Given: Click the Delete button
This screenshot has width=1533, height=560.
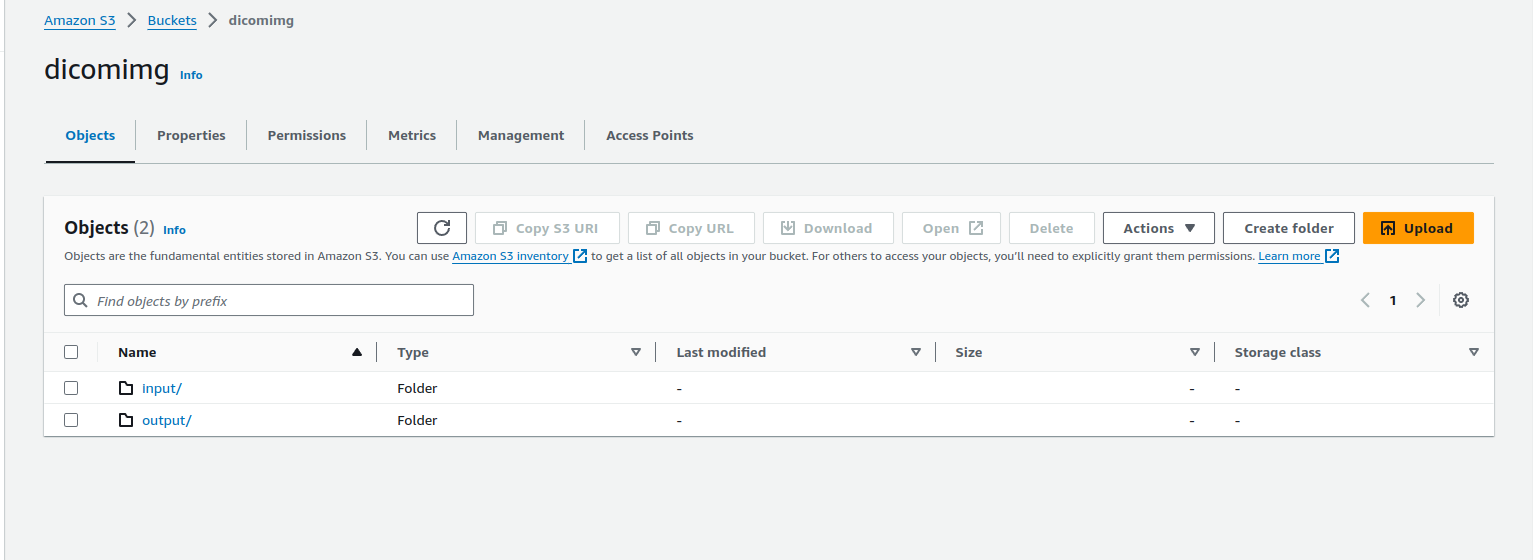Looking at the screenshot, I should coord(1052,228).
